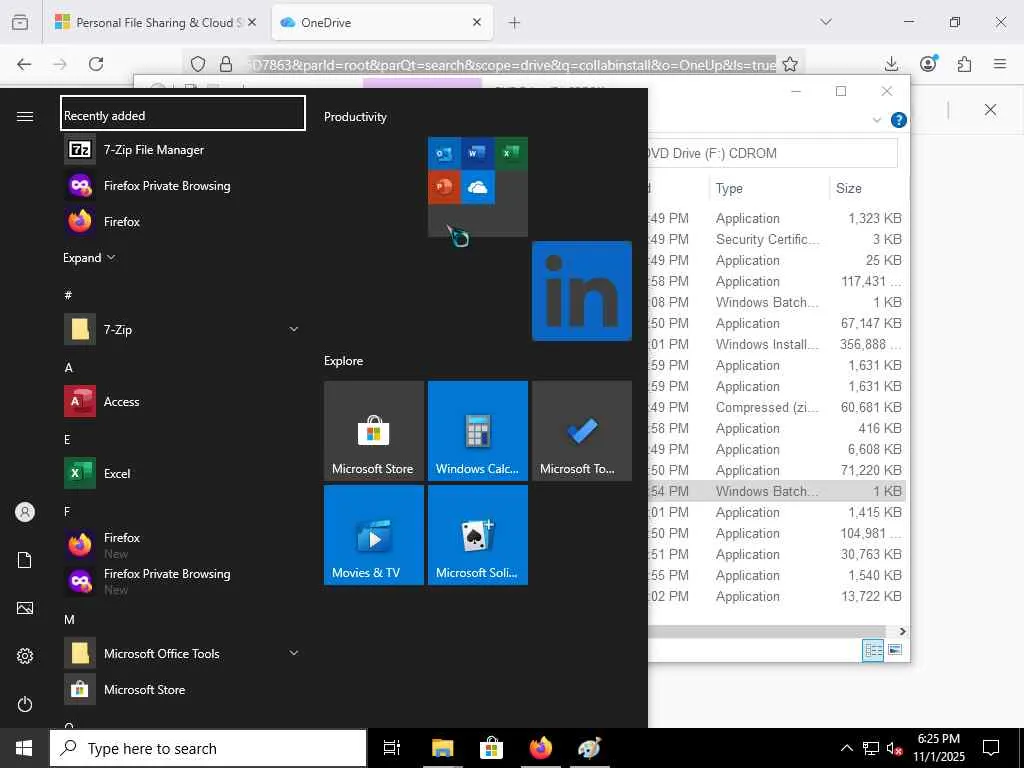Jump to the letter A header
This screenshot has height=768, width=1024.
coord(69,368)
